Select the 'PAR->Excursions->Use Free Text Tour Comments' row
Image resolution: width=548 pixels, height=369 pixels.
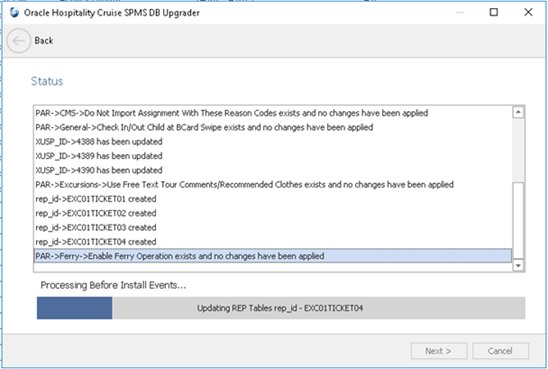click(273, 184)
